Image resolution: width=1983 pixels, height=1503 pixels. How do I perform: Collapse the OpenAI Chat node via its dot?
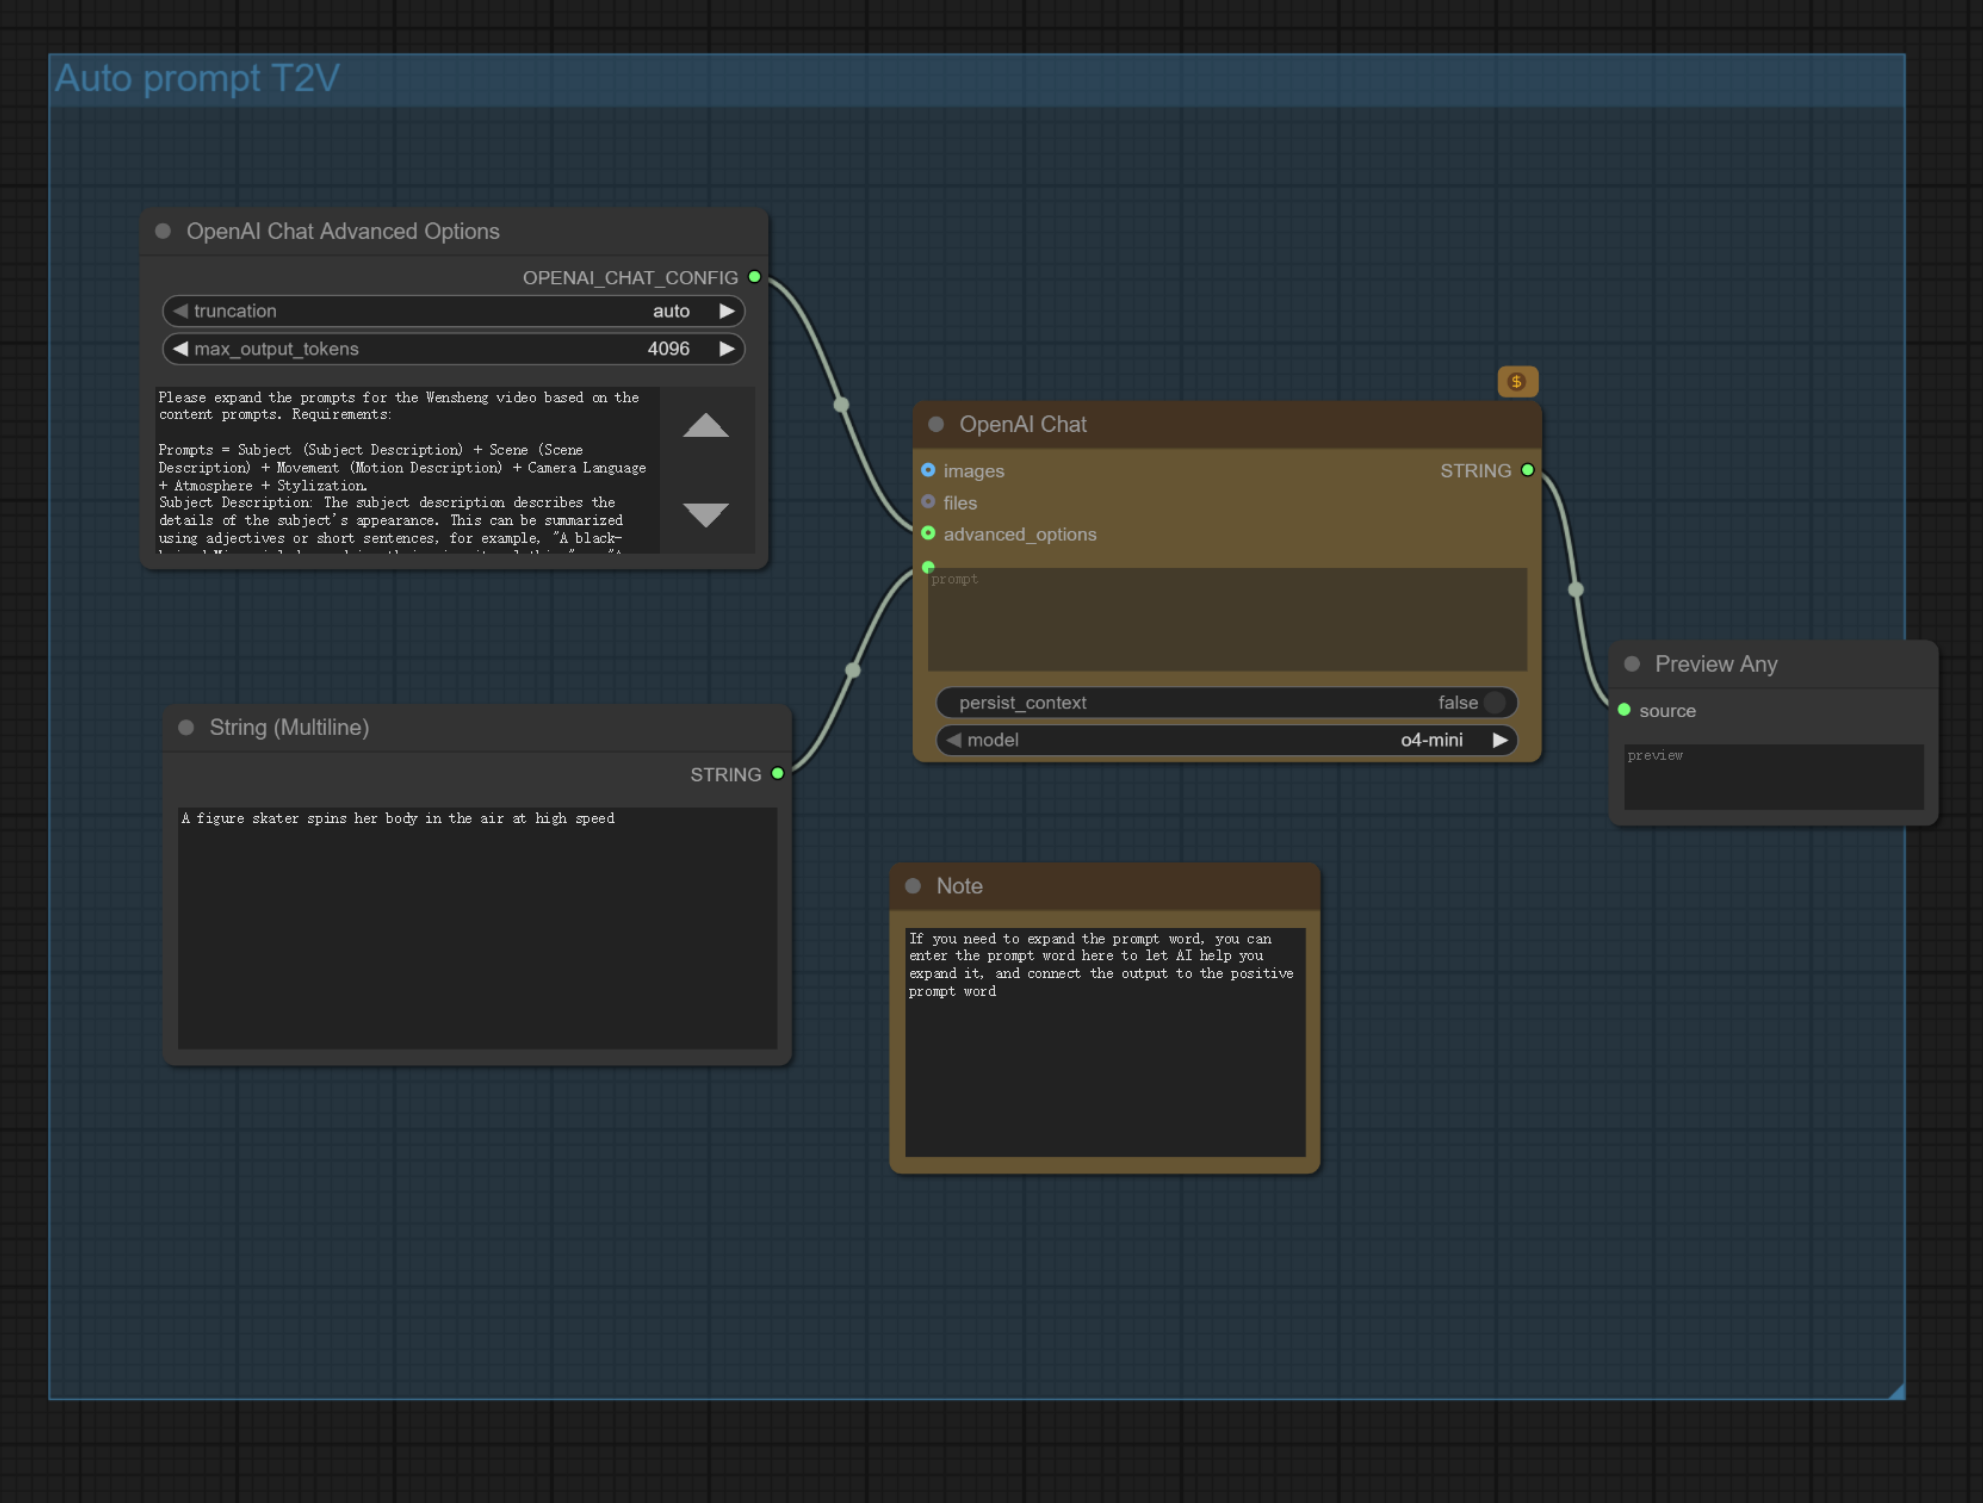pos(936,424)
